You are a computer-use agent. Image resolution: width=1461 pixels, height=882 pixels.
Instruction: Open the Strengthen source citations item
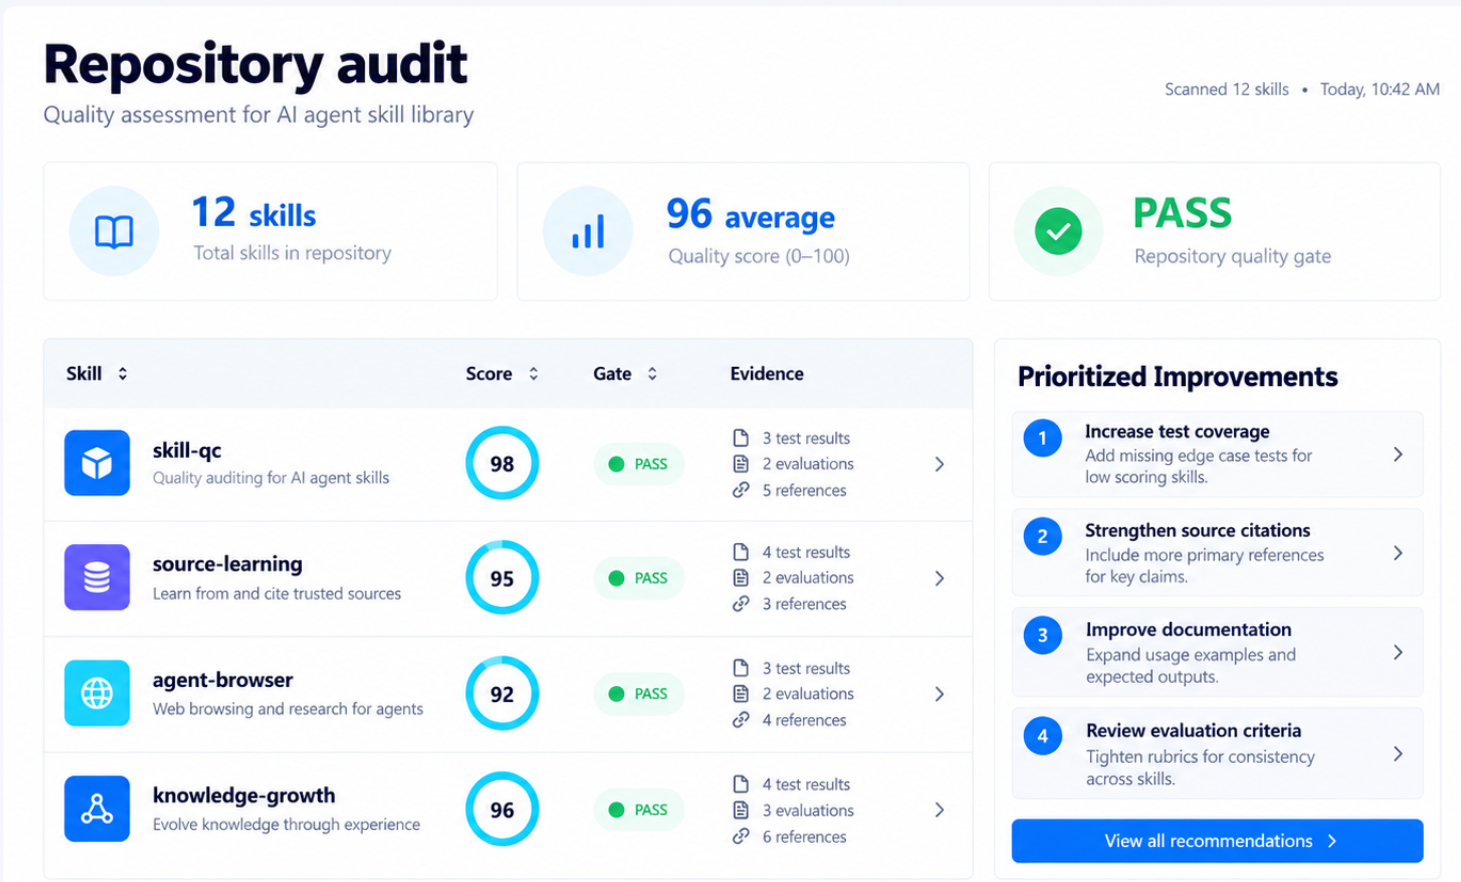[x=1217, y=553]
